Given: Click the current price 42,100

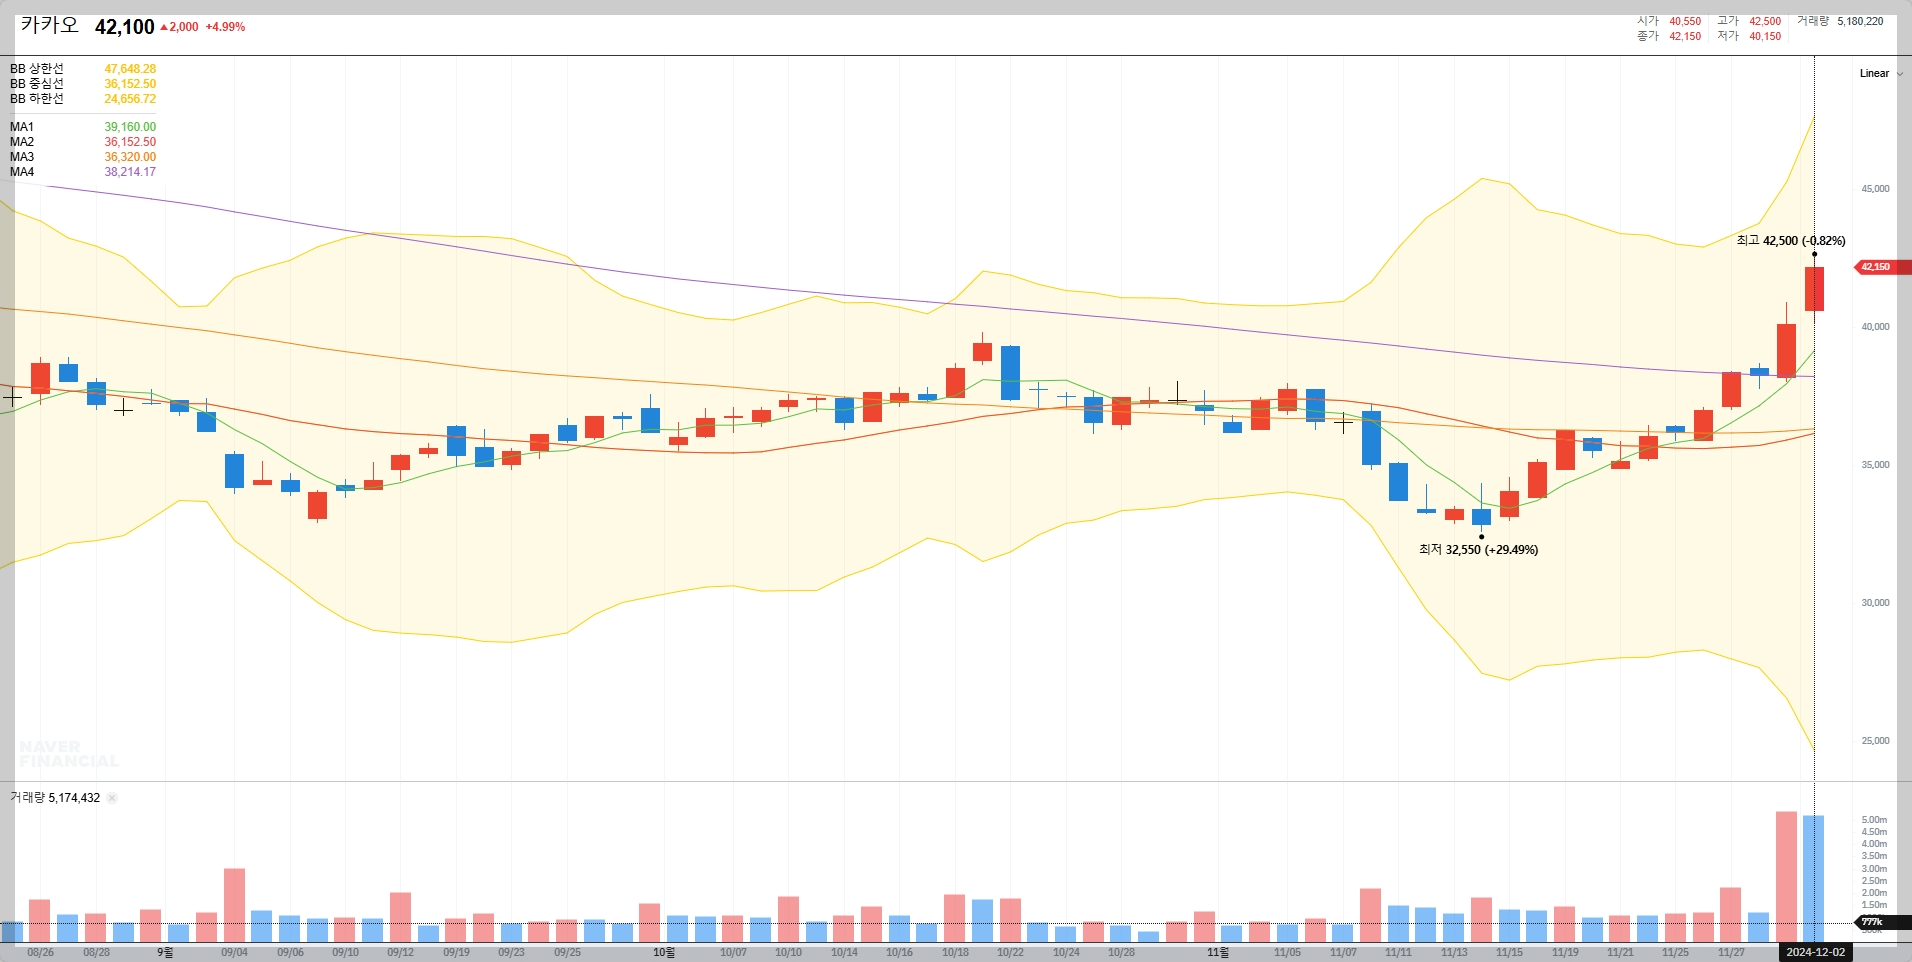Looking at the screenshot, I should point(125,27).
